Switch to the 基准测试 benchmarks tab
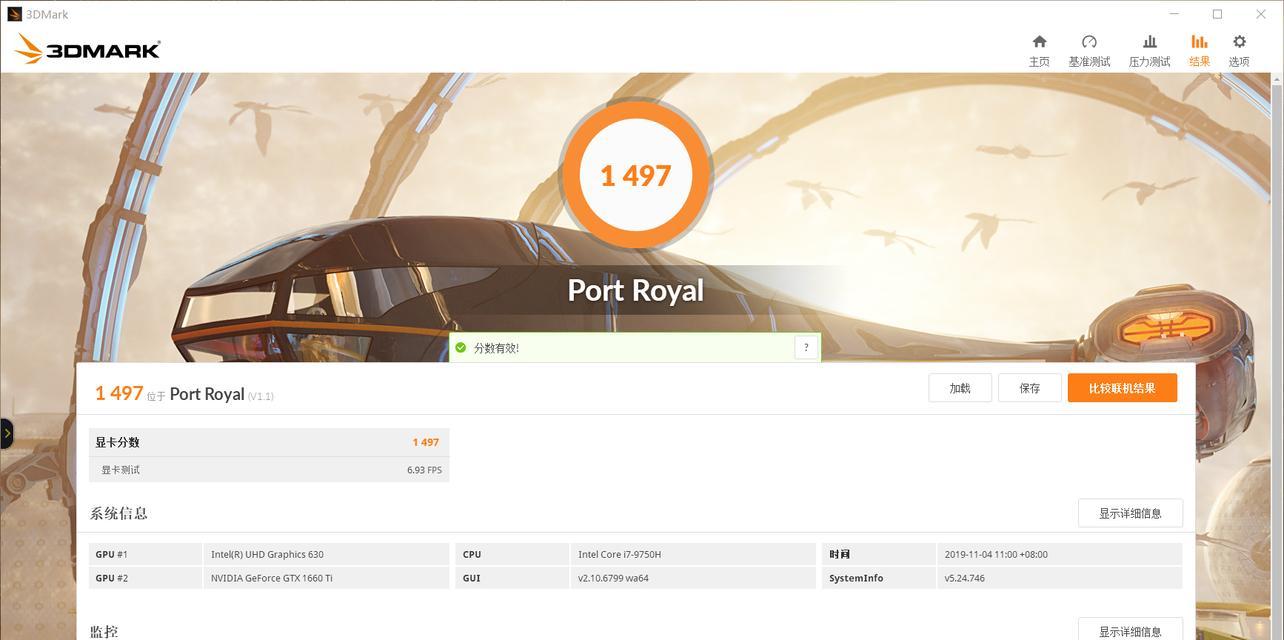Viewport: 1284px width, 640px height. click(x=1089, y=50)
